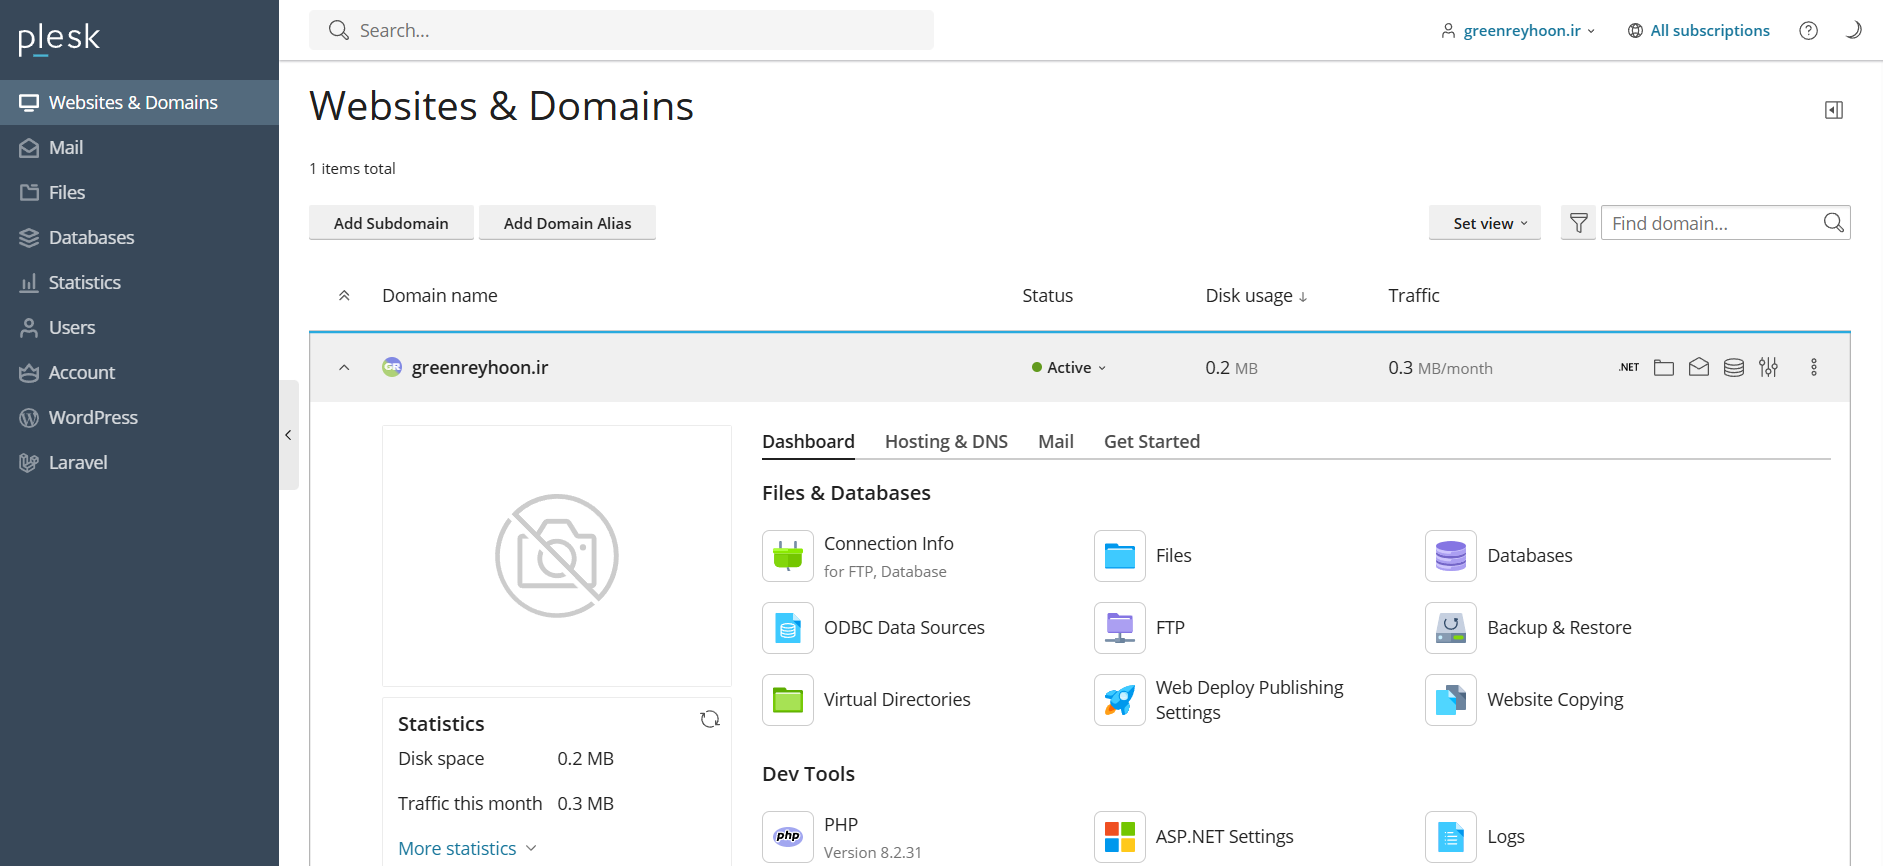Open the ASP.NET Settings link
Viewport: 1883px width, 866px height.
[1225, 836]
